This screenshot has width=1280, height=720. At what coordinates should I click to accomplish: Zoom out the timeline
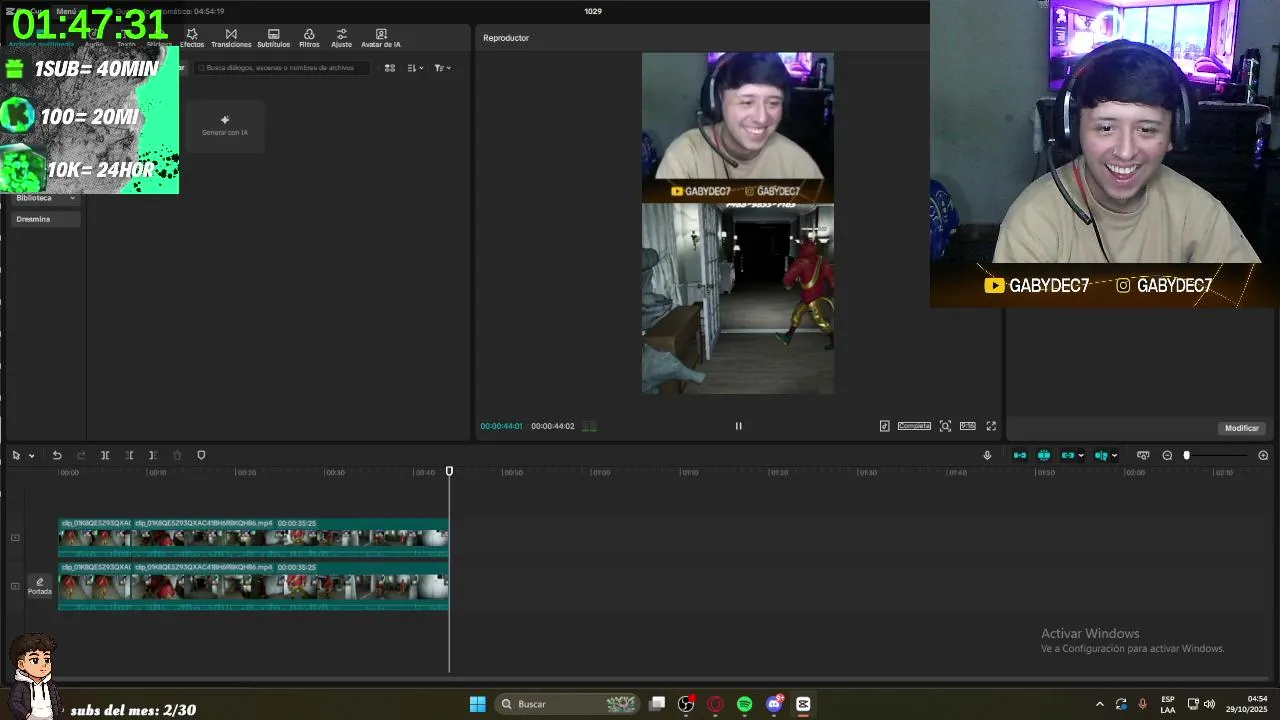tap(1167, 455)
